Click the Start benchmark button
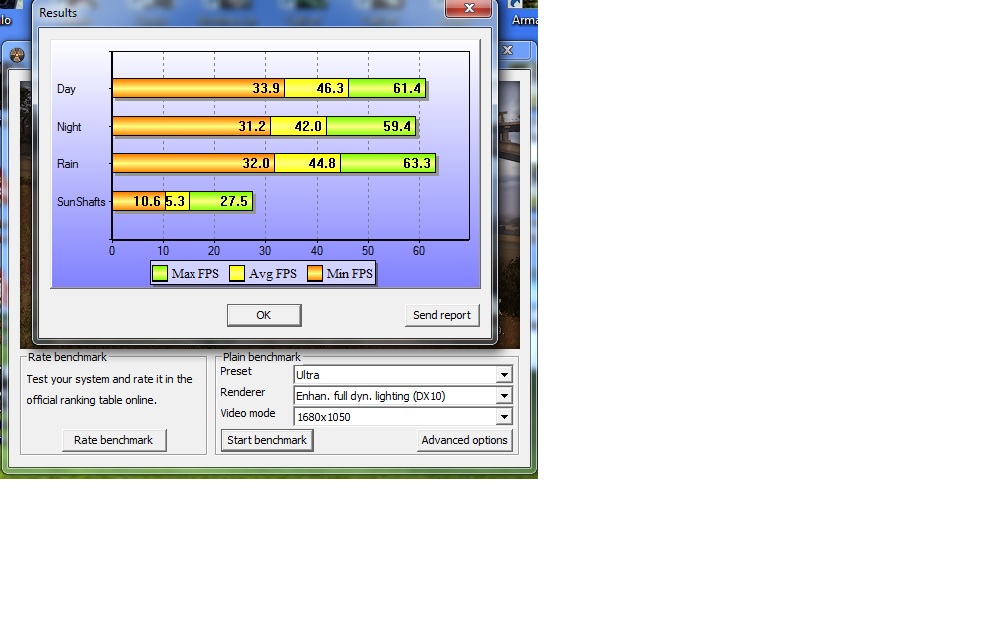 pos(267,440)
